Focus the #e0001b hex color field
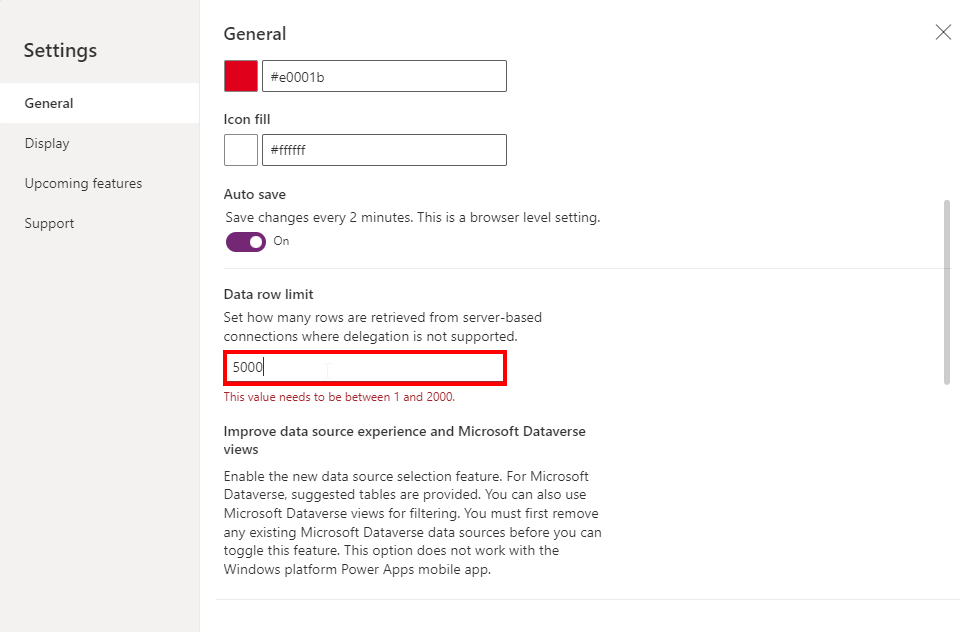This screenshot has width=975, height=632. pos(384,77)
